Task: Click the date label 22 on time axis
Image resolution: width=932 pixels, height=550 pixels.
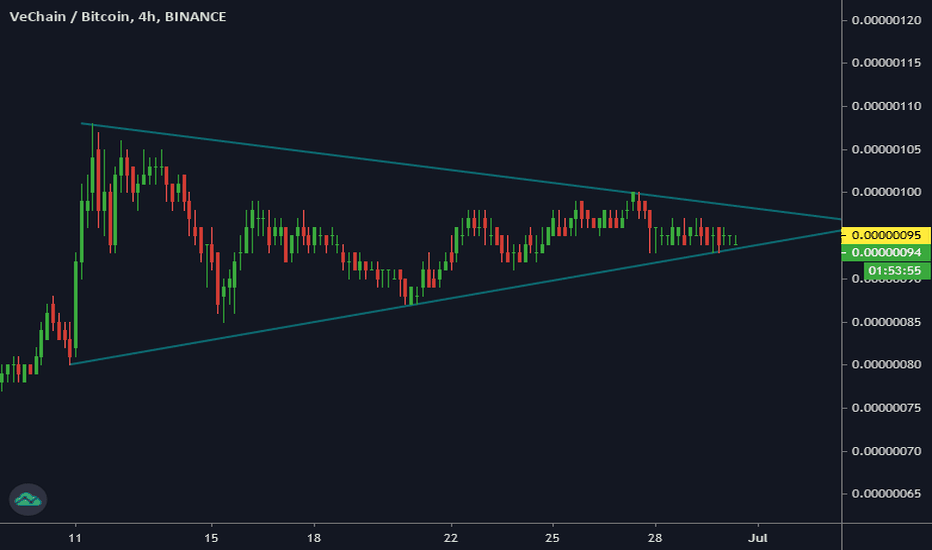Action: tap(451, 538)
